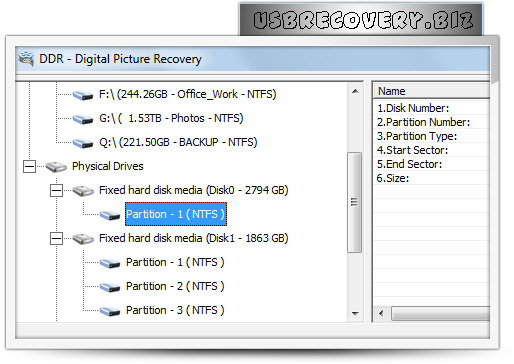Select Partition - 1 under Disk0
Image resolution: width=514 pixels, height=364 pixels.
tap(176, 214)
